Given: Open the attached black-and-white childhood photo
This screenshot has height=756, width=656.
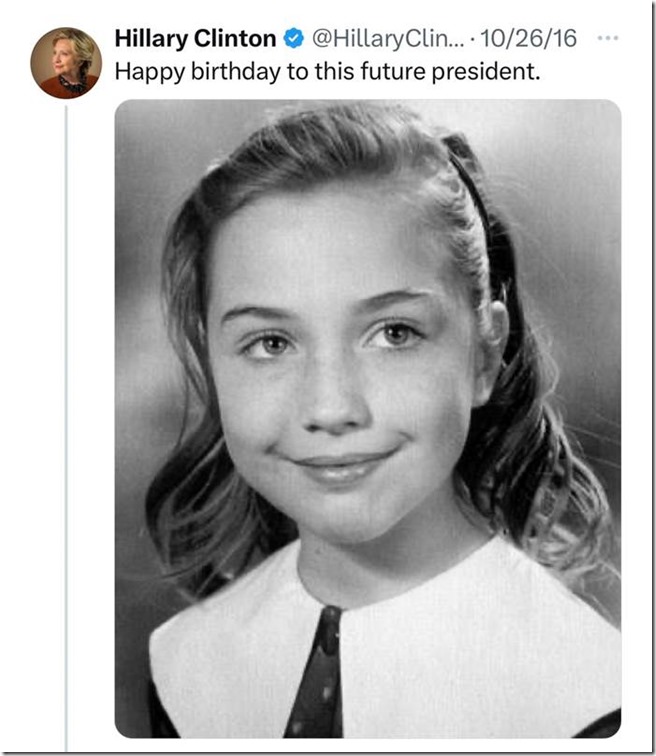Looking at the screenshot, I should pos(367,418).
